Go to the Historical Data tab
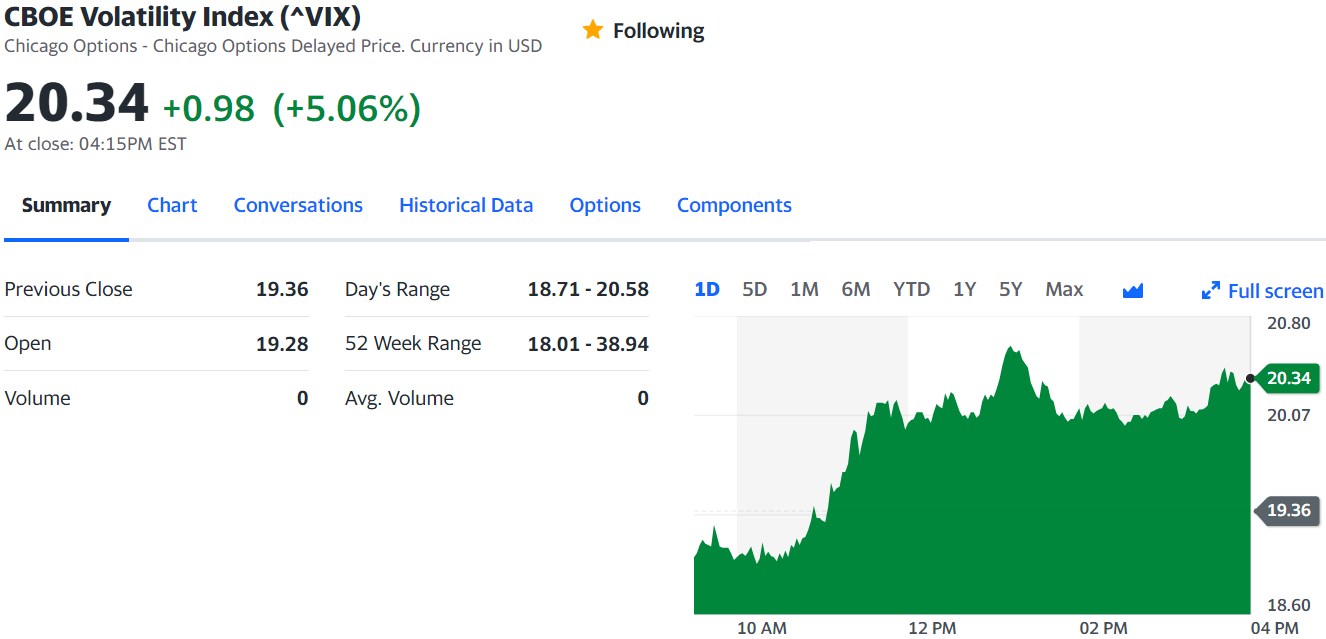Viewport: 1326px width, 639px height. [x=466, y=205]
